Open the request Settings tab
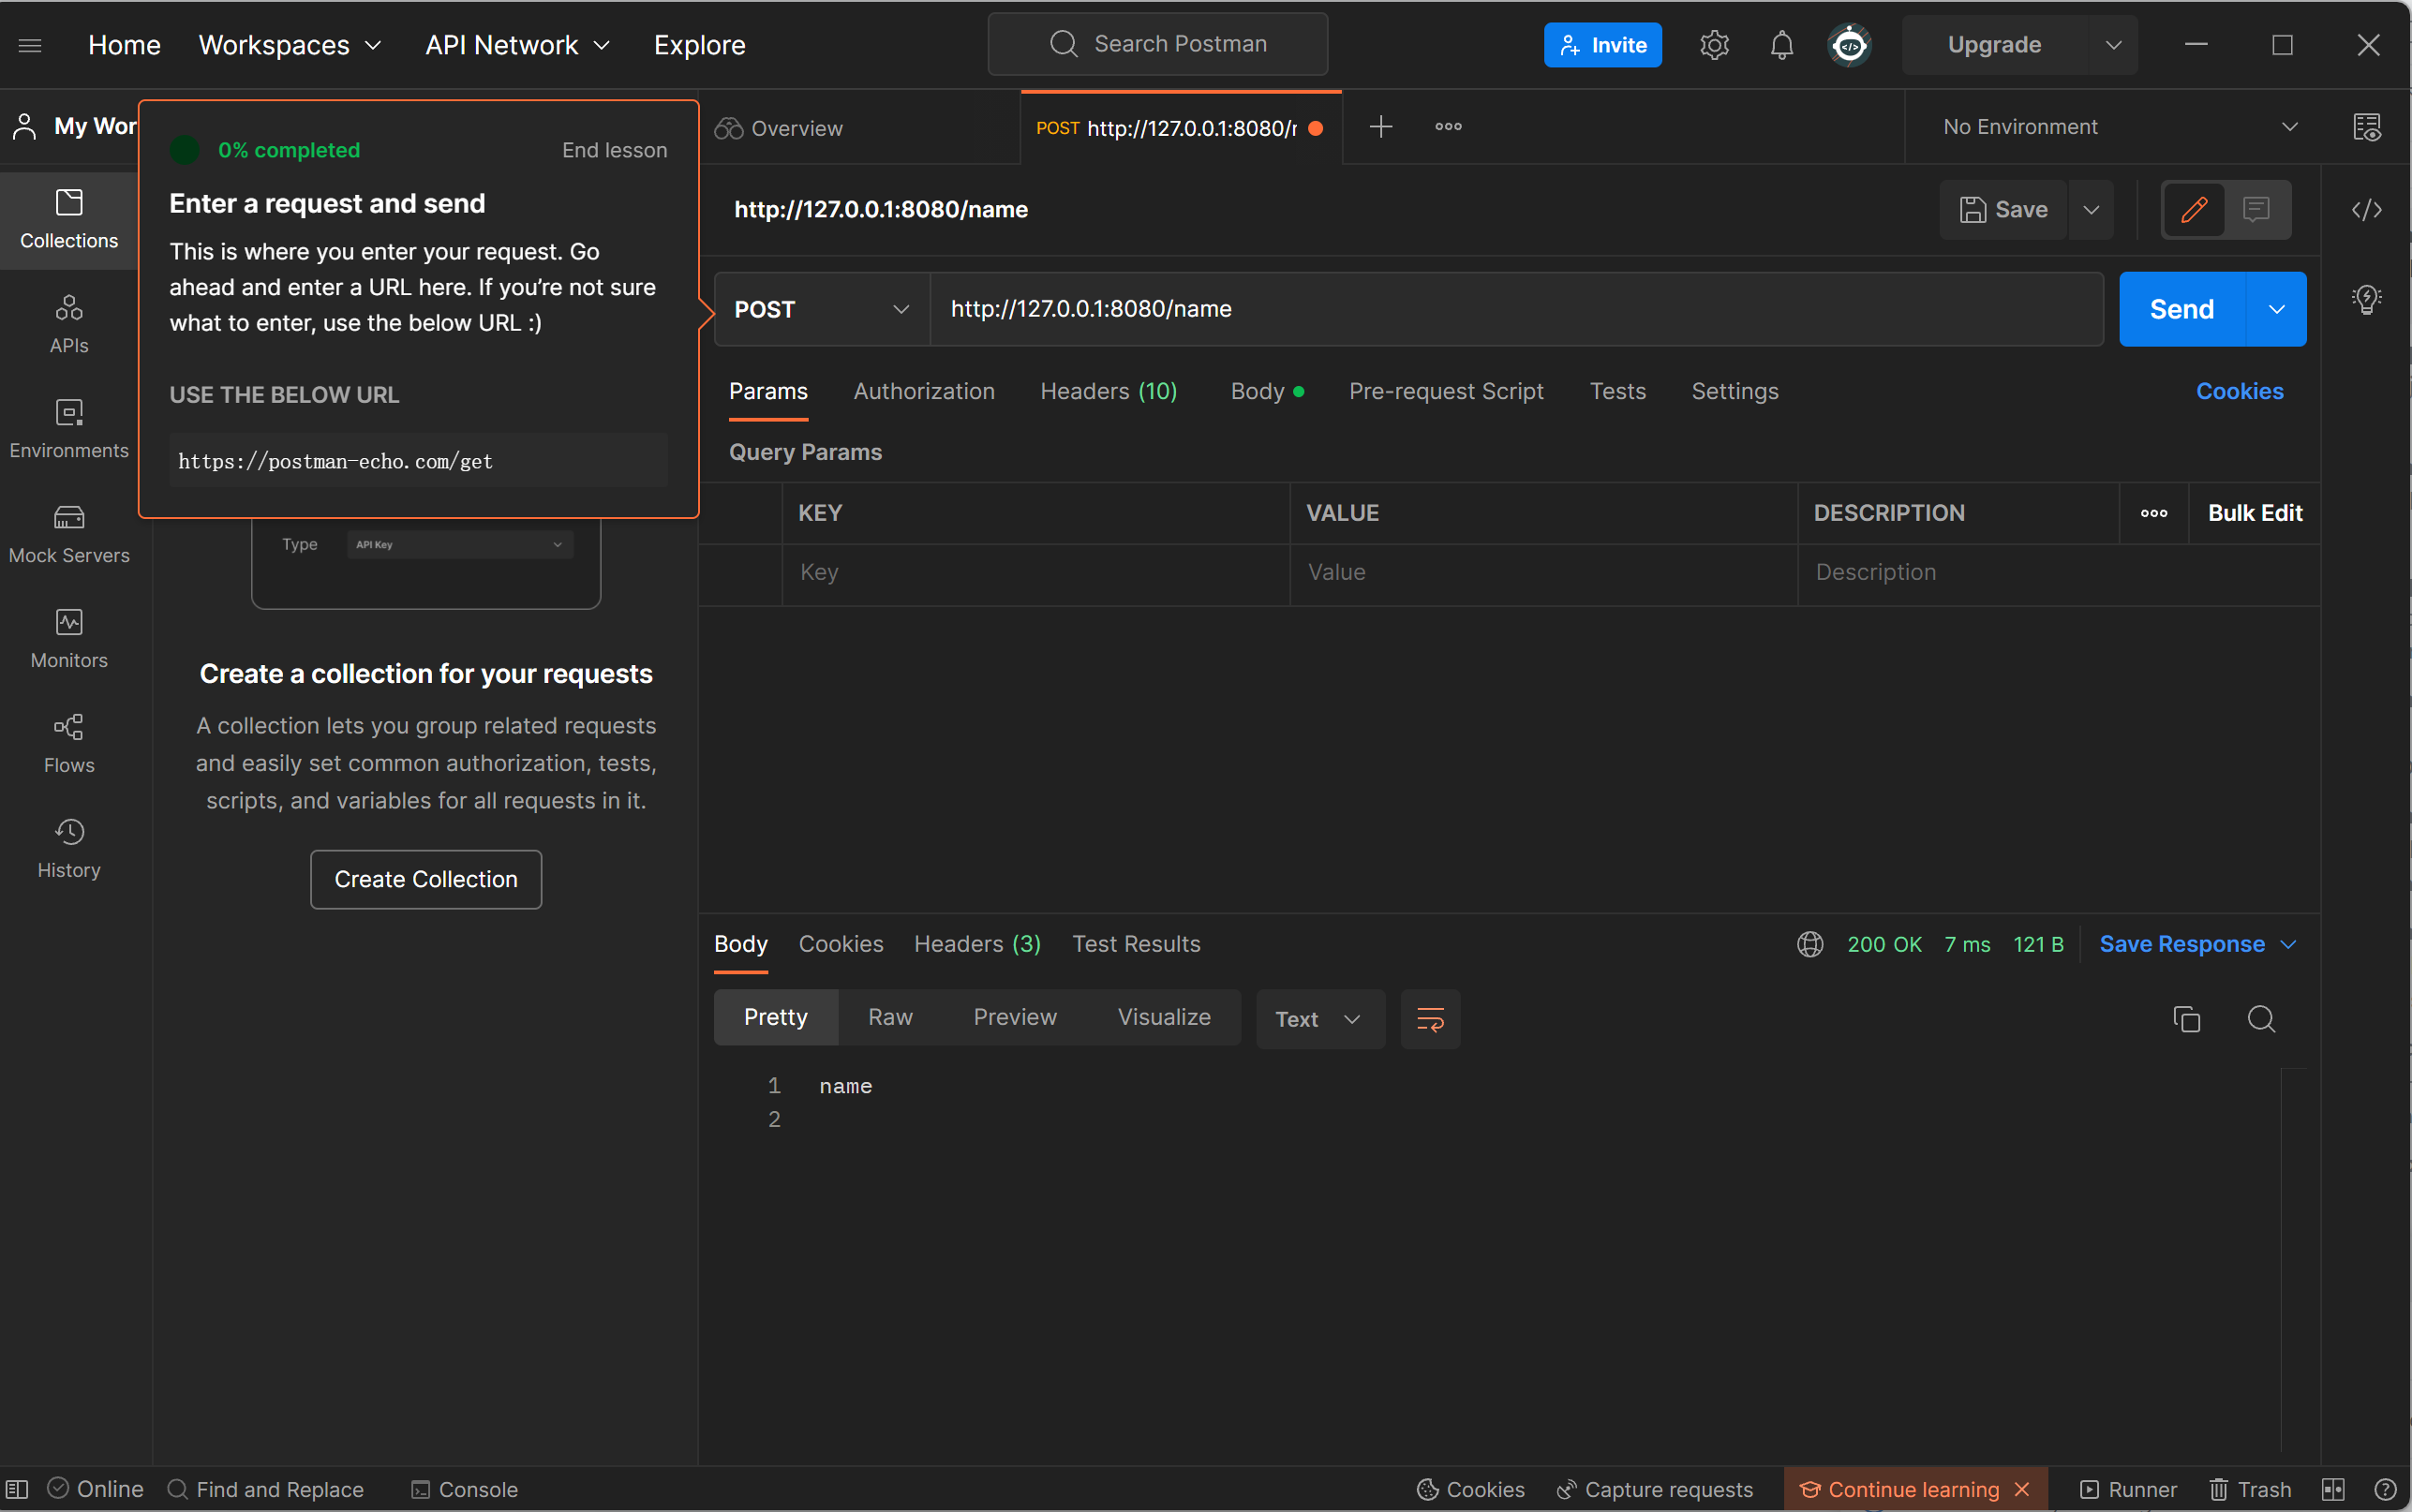Screen dimensions: 2412x1512 click(x=1734, y=391)
